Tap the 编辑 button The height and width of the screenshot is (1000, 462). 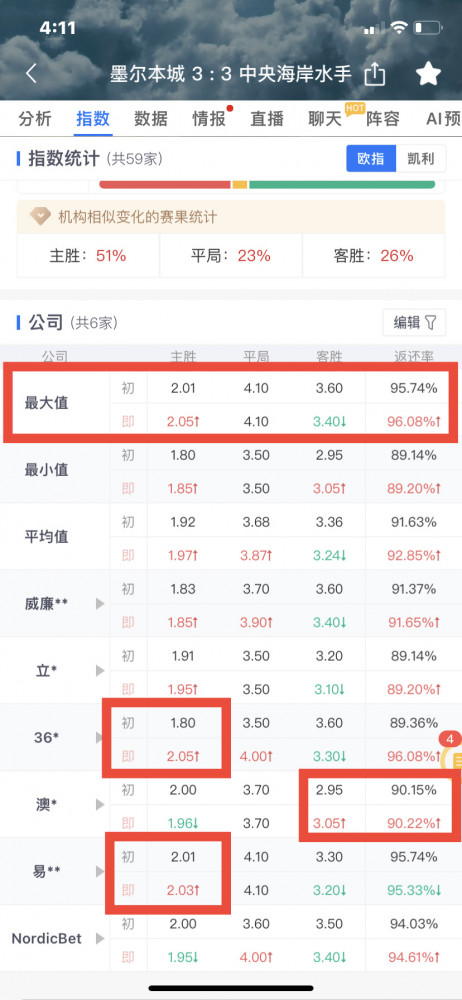tap(414, 323)
